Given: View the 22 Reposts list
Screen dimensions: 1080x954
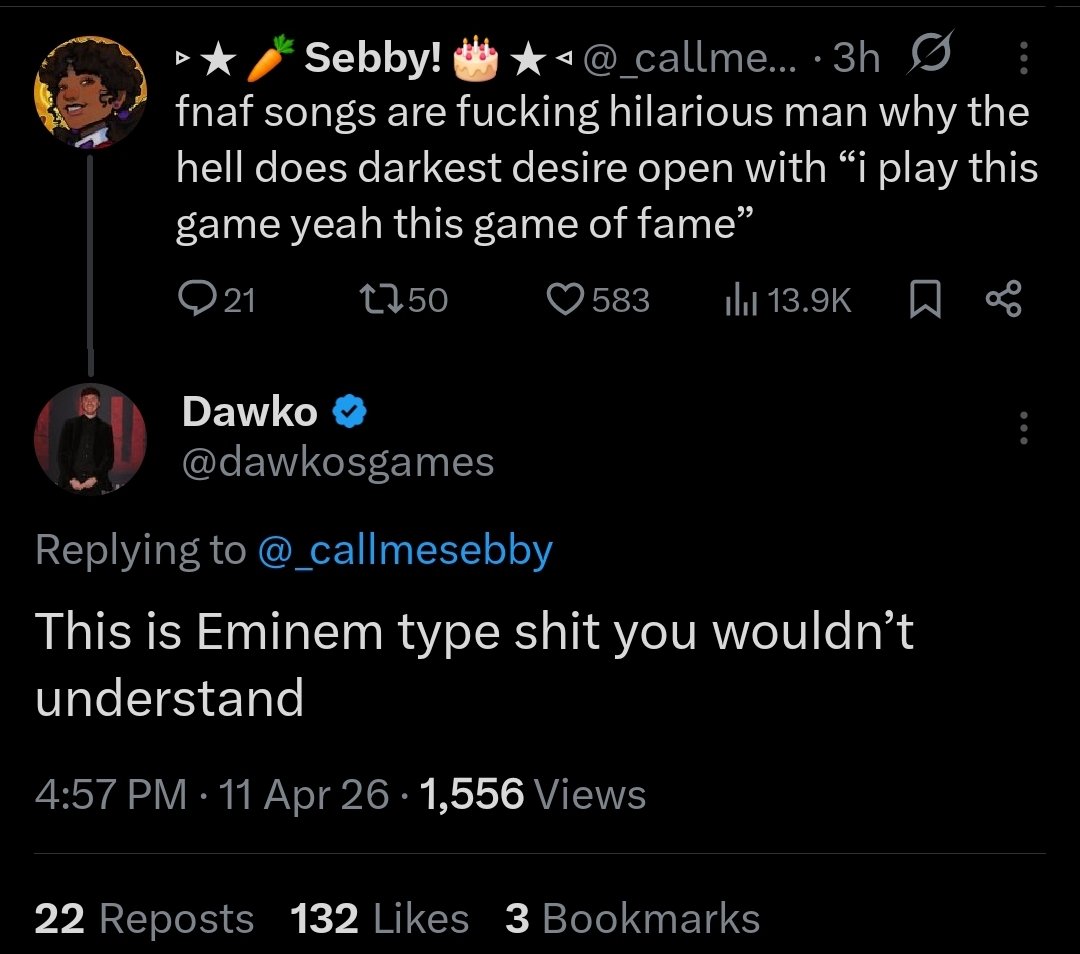Looking at the screenshot, I should pos(144,918).
